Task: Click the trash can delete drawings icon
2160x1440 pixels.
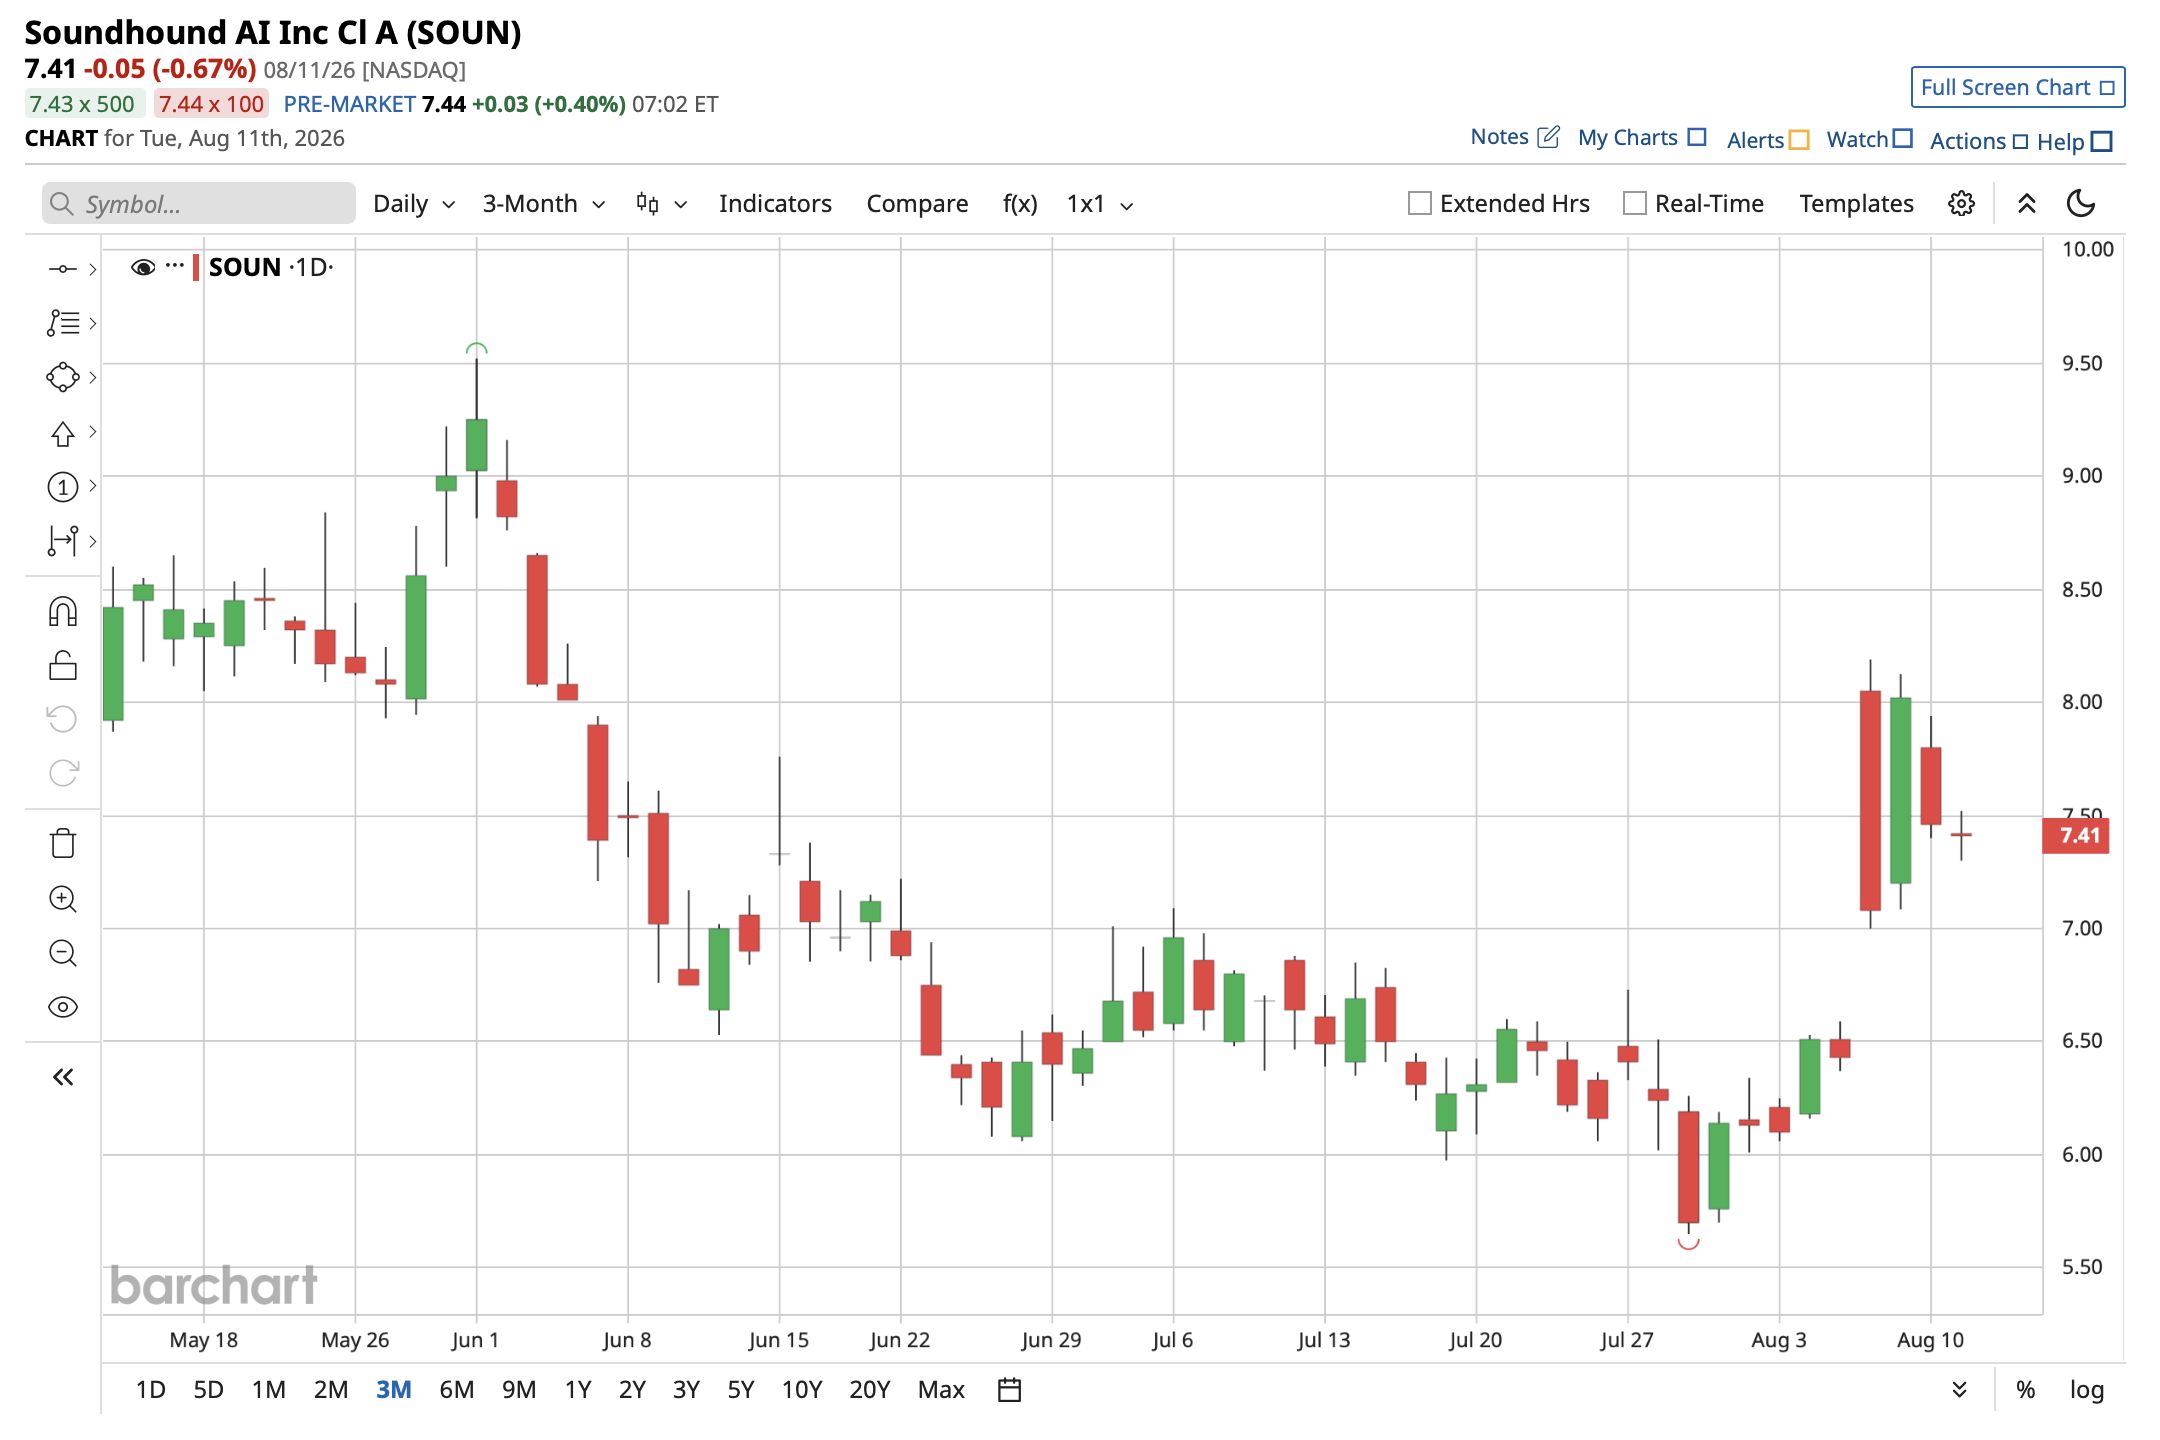Action: (x=62, y=843)
